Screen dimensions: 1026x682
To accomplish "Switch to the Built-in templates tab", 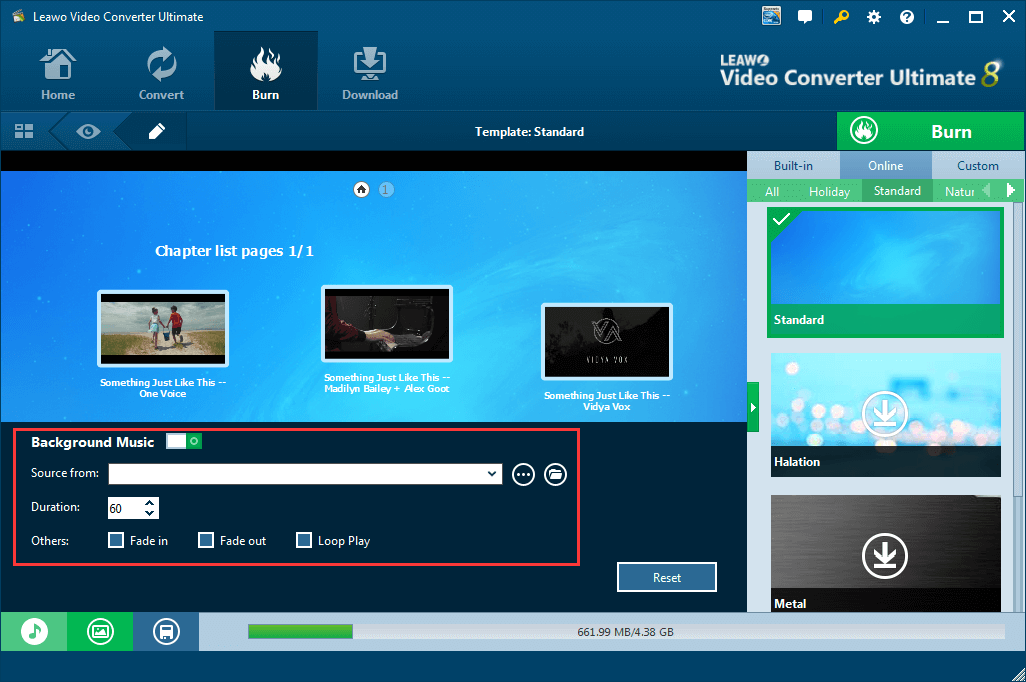I will 793,166.
